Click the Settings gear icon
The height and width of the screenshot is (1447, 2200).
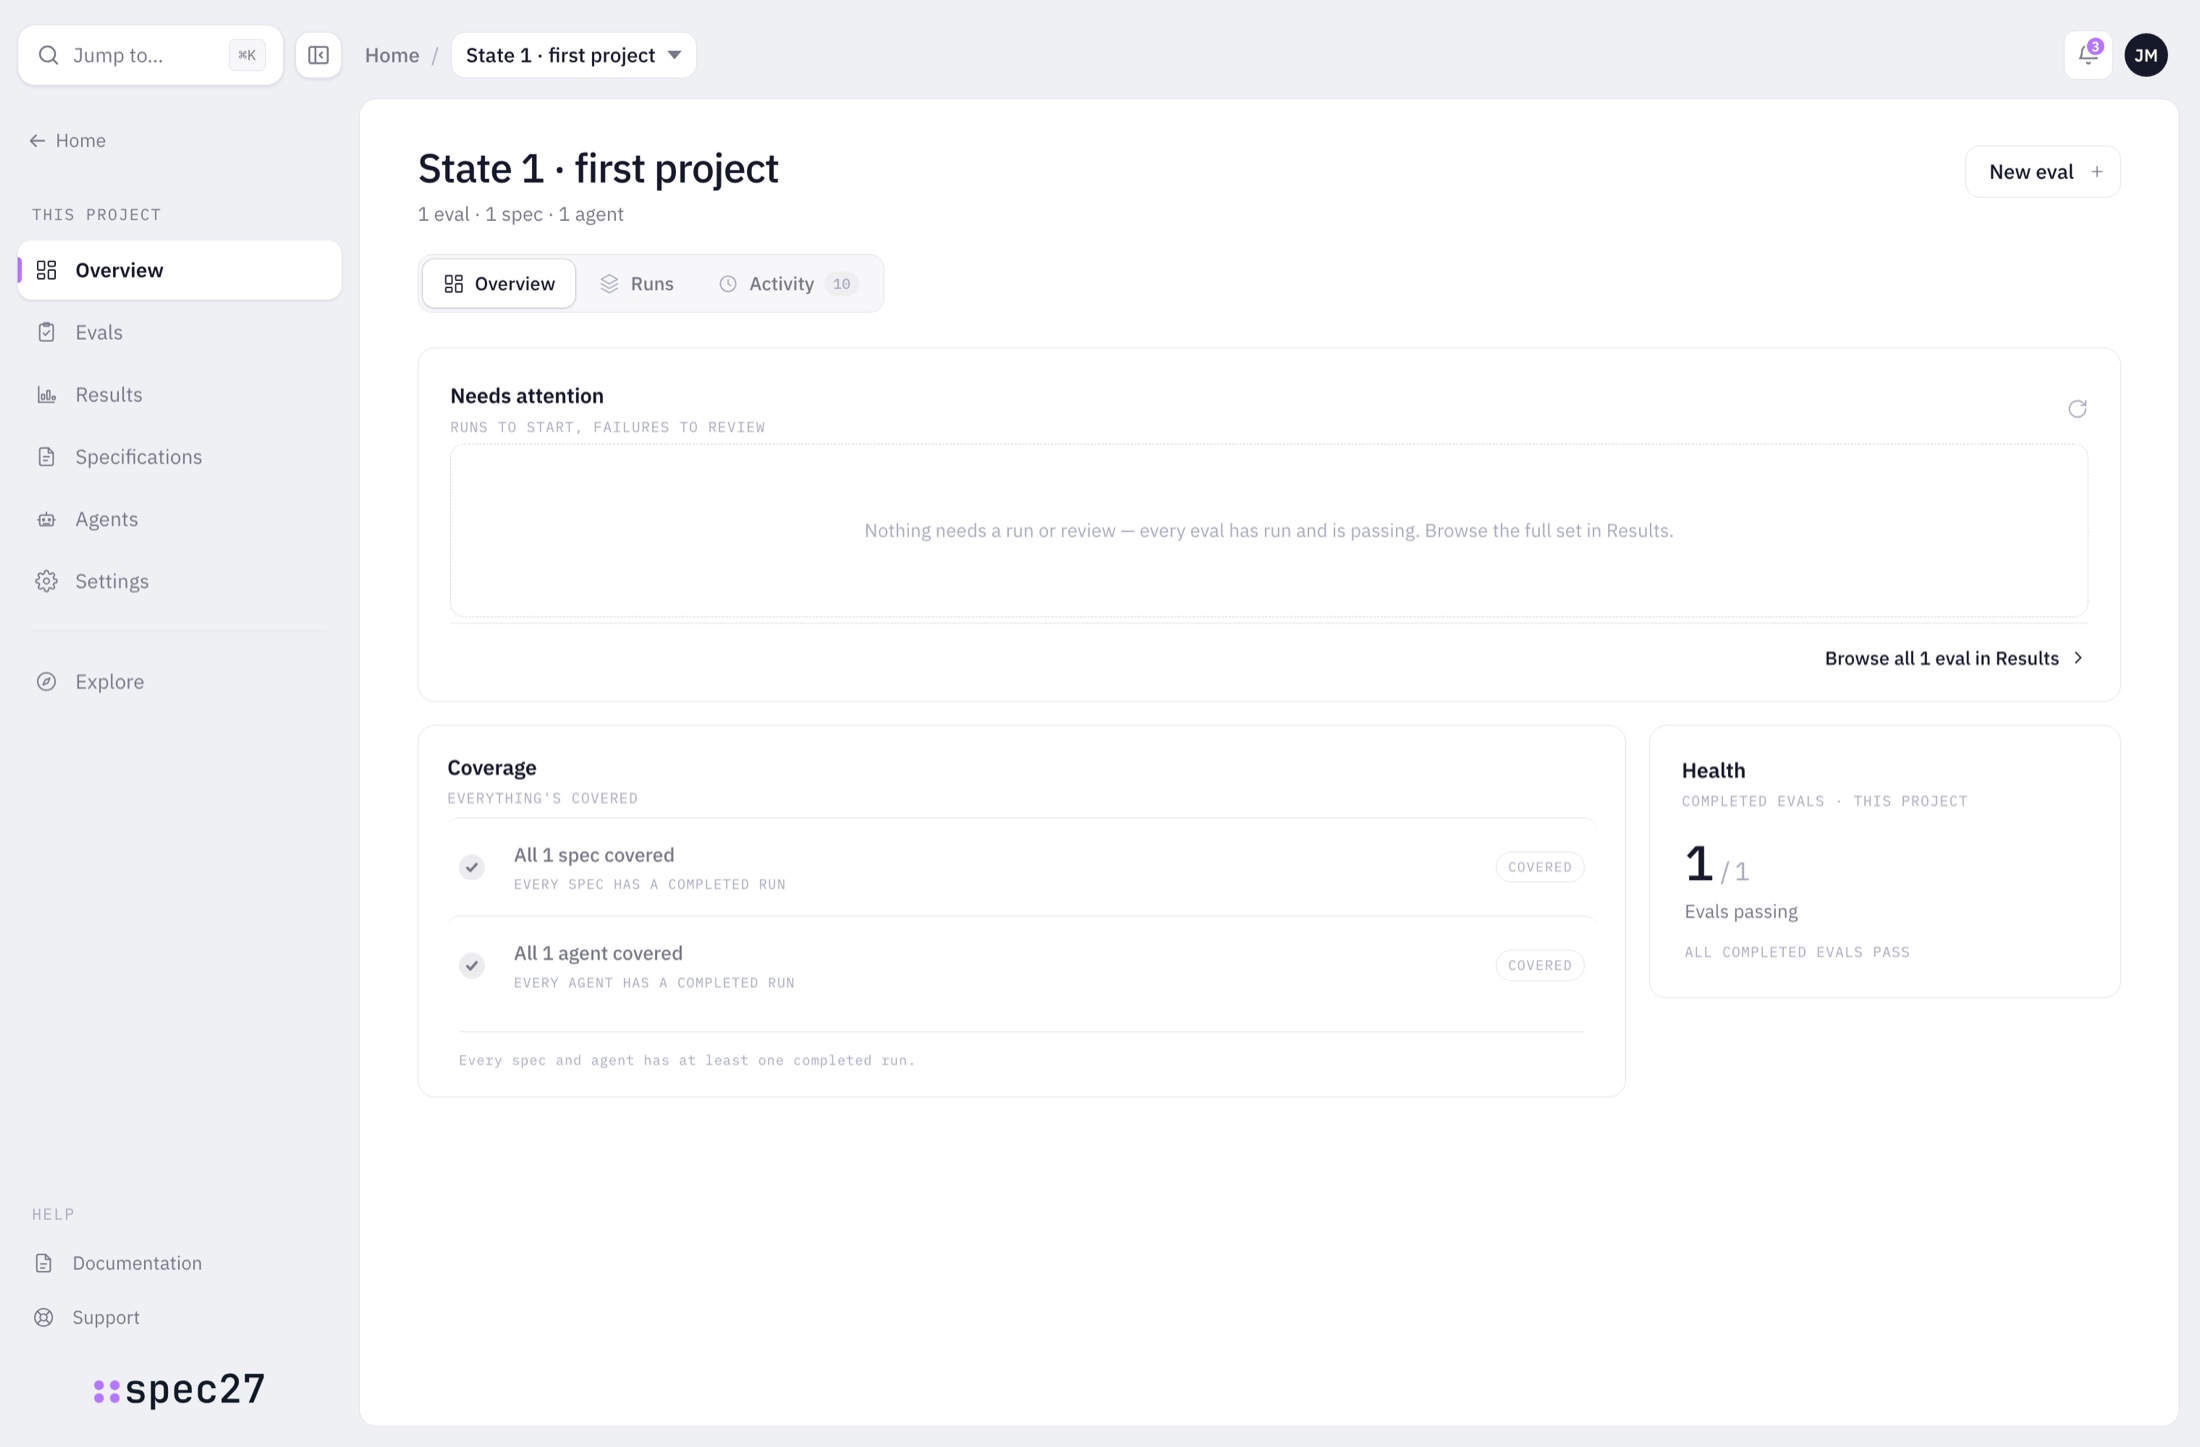pyautogui.click(x=46, y=581)
